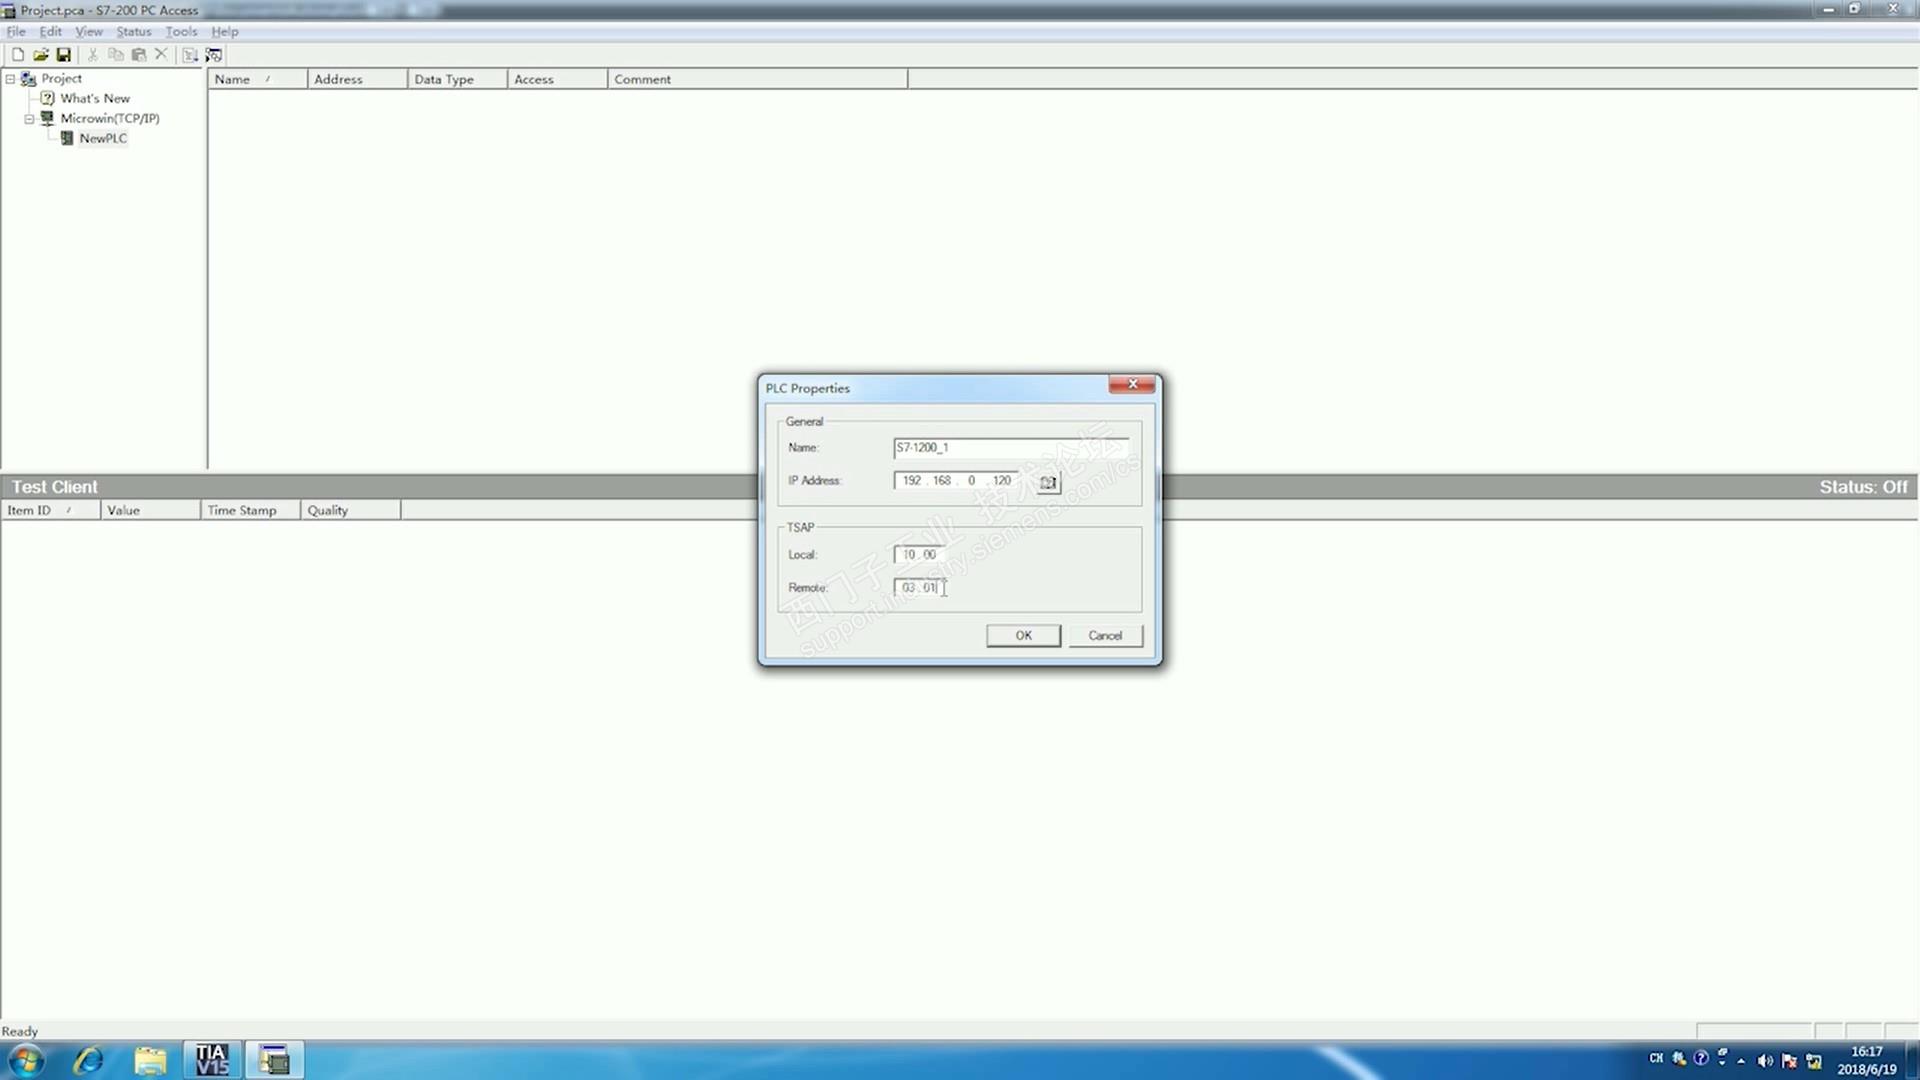This screenshot has height=1080, width=1920.
Task: Select the NewPLC tree node
Action: click(x=103, y=138)
